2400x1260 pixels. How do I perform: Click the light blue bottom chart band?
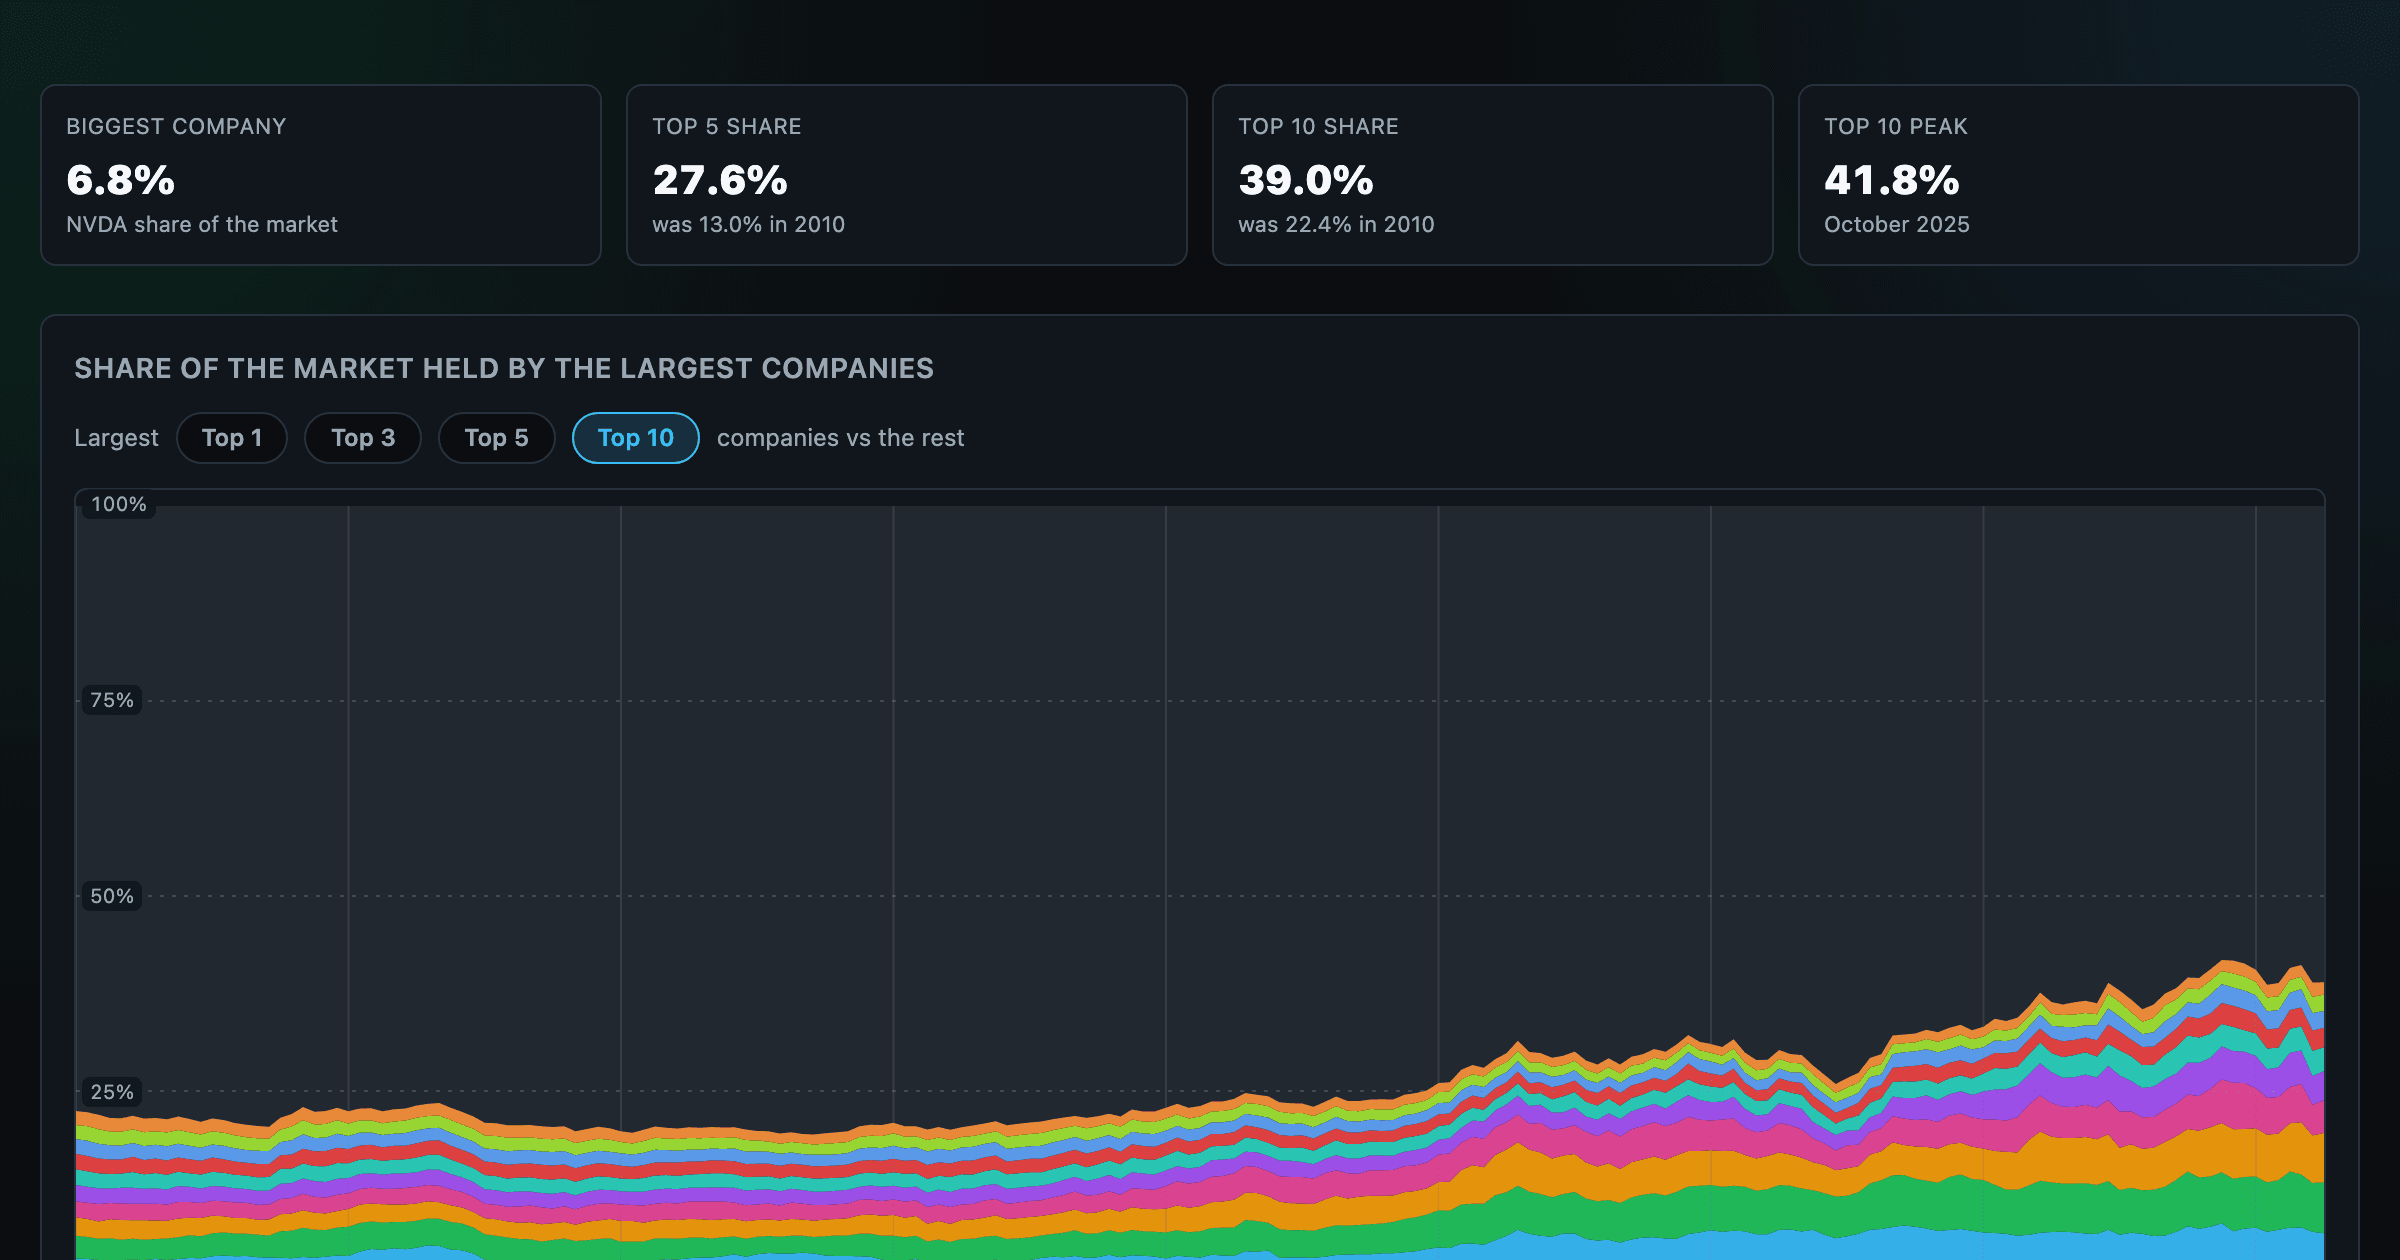[x=2100, y=1247]
